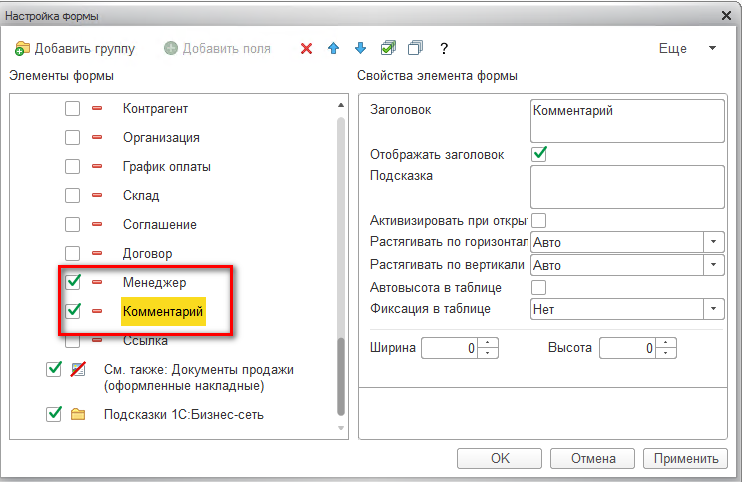Open Фиксация в таблице dropdown
This screenshot has width=742, height=482.
coord(713,309)
